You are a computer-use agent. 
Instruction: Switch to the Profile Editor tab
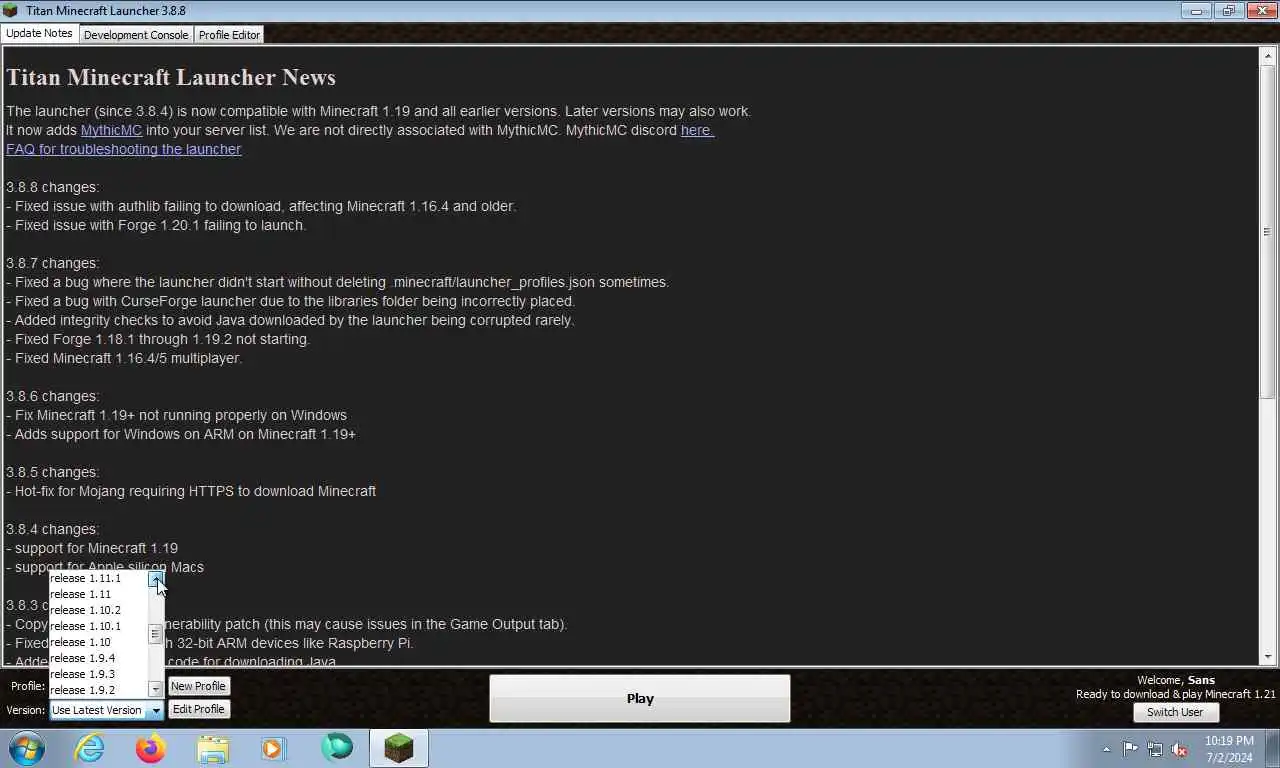click(x=229, y=35)
